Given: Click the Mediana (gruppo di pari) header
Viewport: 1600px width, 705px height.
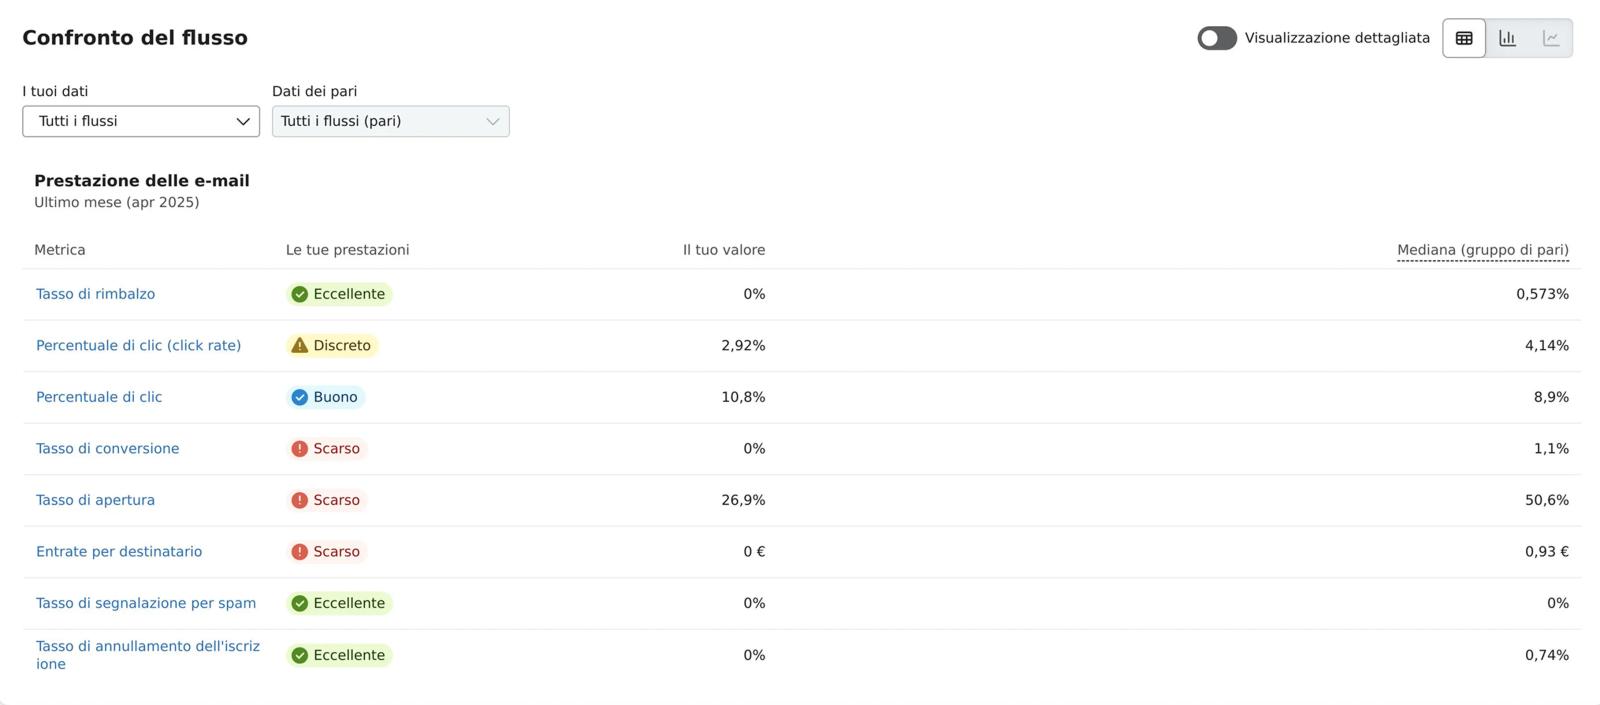Looking at the screenshot, I should coord(1483,250).
